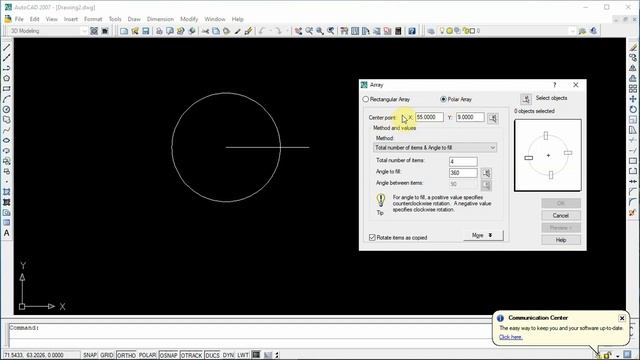Click the Center point Y input field
This screenshot has width=640, height=360.
pyautogui.click(x=470, y=117)
